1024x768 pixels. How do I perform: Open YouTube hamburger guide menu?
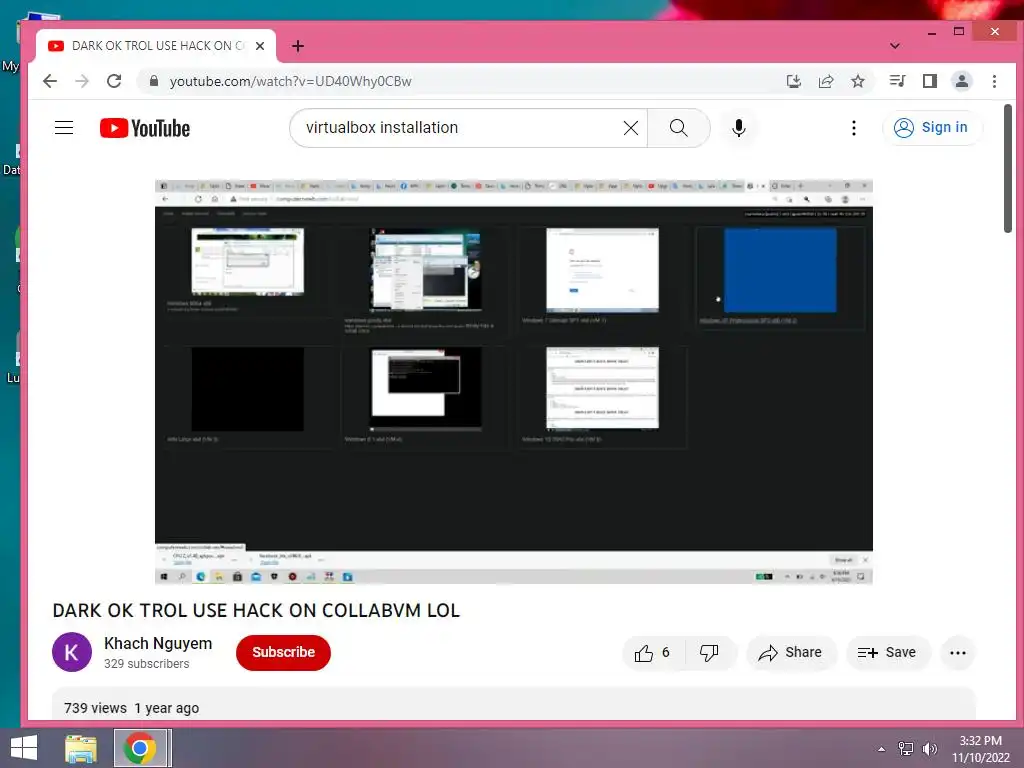(x=64, y=127)
